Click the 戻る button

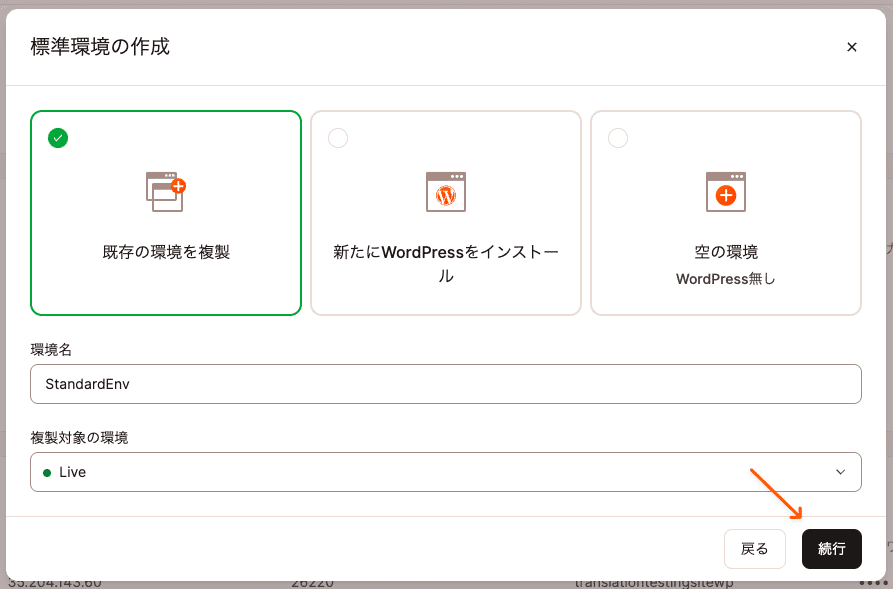755,549
